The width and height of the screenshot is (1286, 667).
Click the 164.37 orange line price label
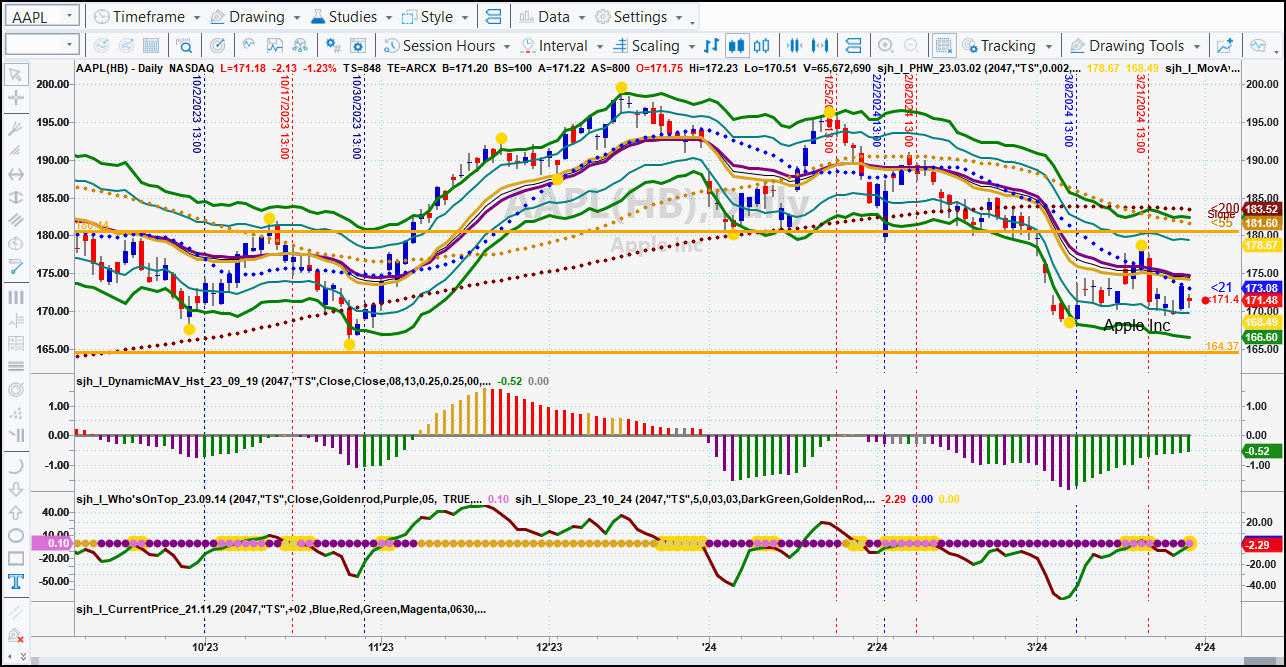coord(1222,346)
